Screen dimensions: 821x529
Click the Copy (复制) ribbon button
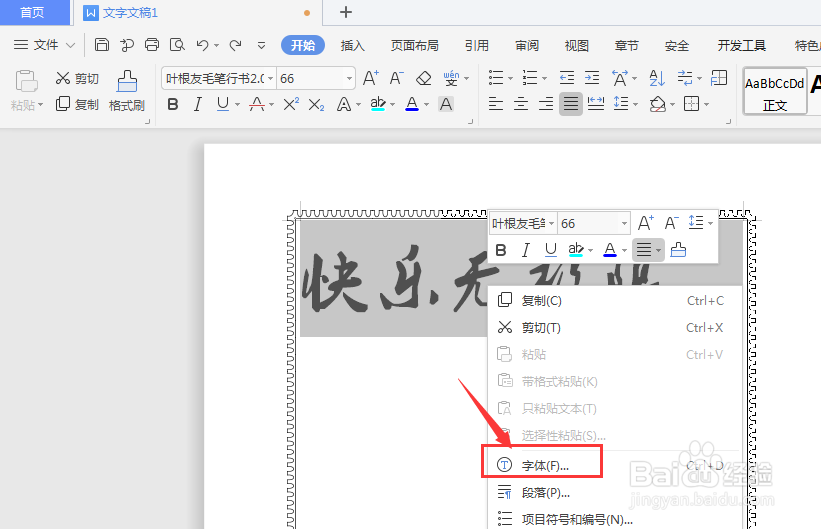tap(77, 104)
